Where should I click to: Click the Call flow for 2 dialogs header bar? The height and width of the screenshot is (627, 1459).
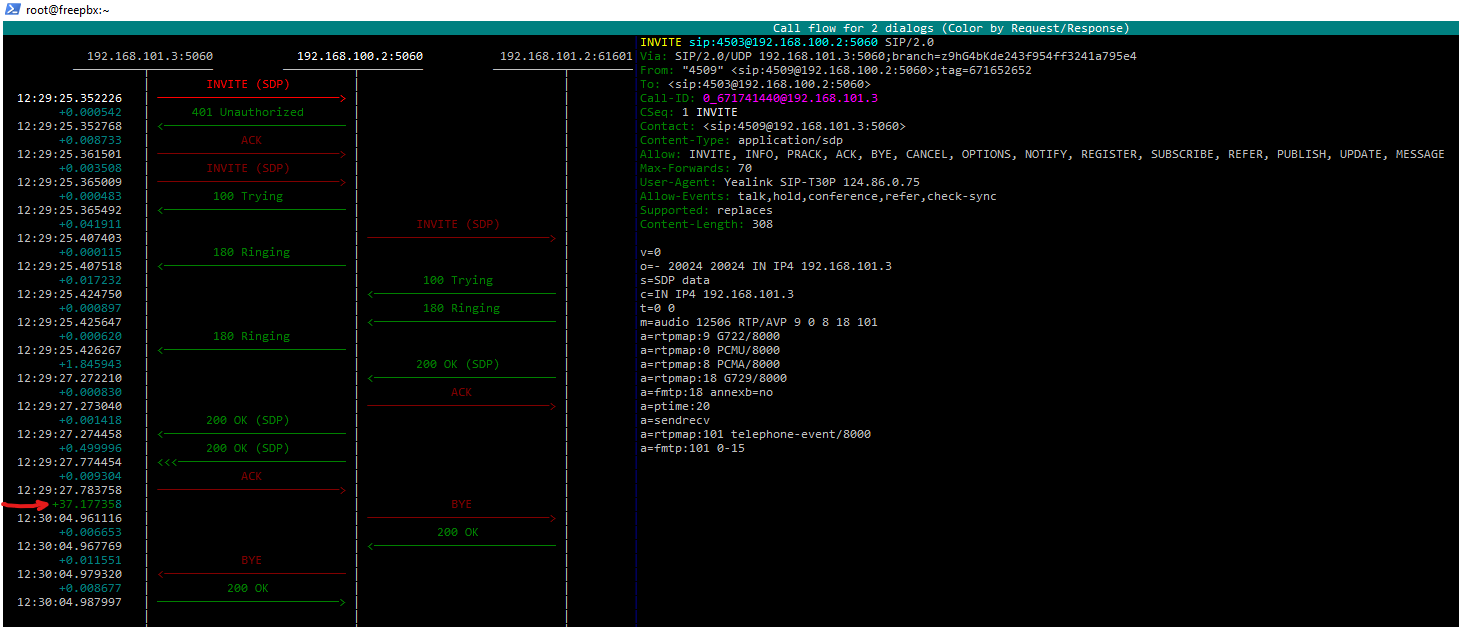coord(950,28)
